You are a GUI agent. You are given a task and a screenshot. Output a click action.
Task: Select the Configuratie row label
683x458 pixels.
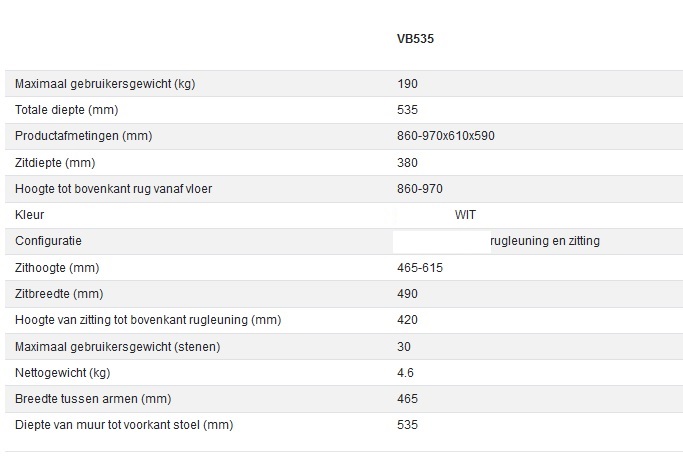click(x=48, y=241)
